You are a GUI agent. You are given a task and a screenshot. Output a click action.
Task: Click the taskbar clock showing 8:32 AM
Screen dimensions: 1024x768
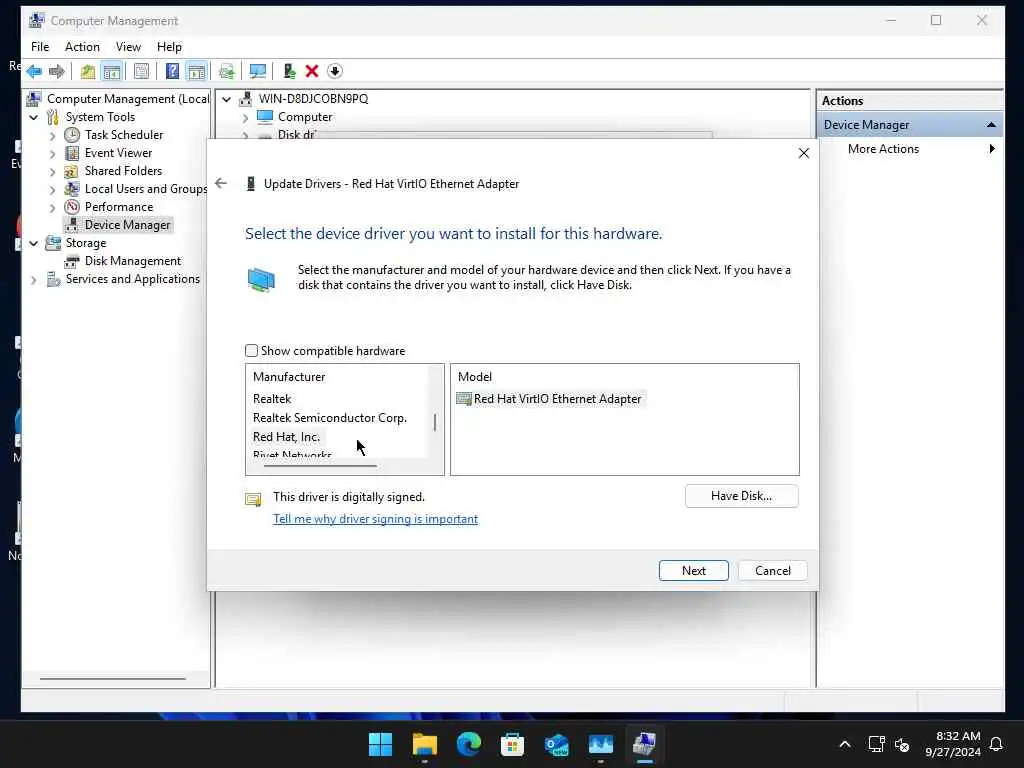(953, 744)
